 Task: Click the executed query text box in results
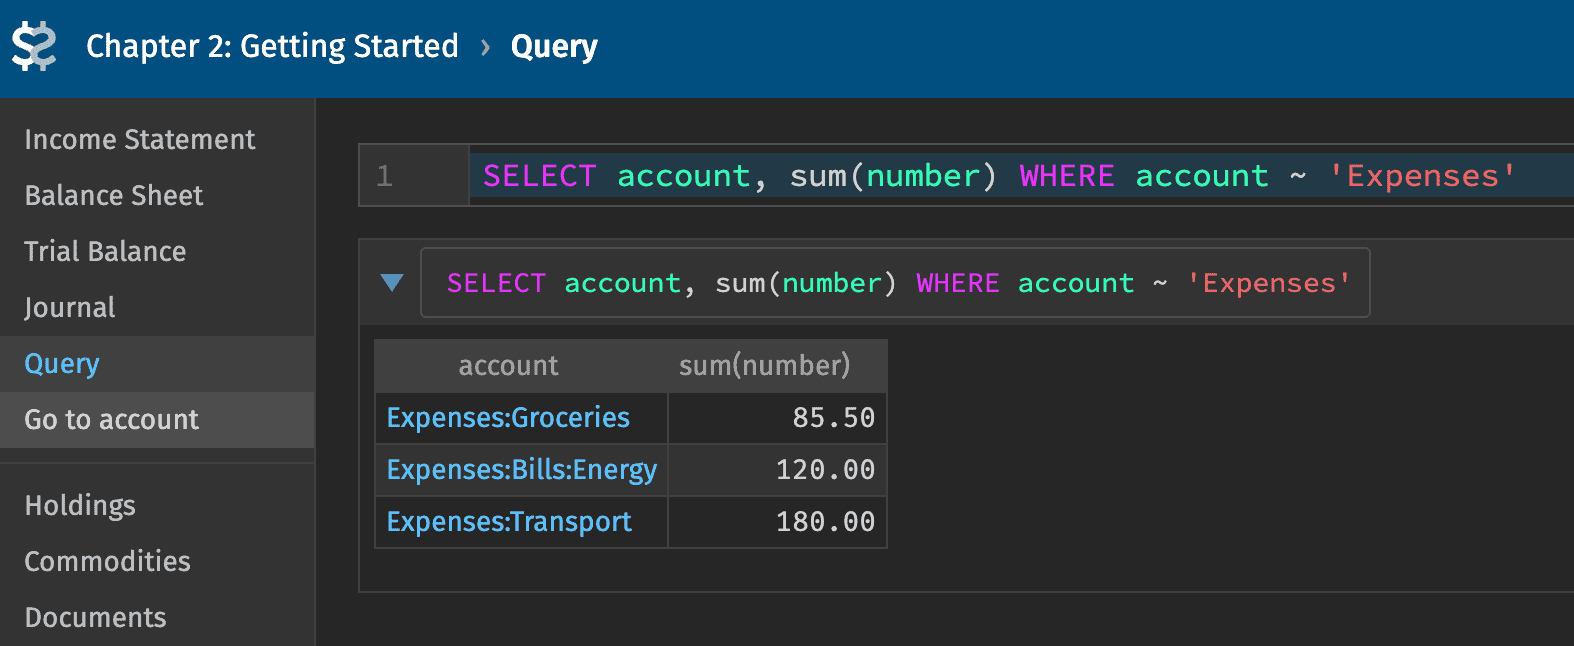coord(895,283)
